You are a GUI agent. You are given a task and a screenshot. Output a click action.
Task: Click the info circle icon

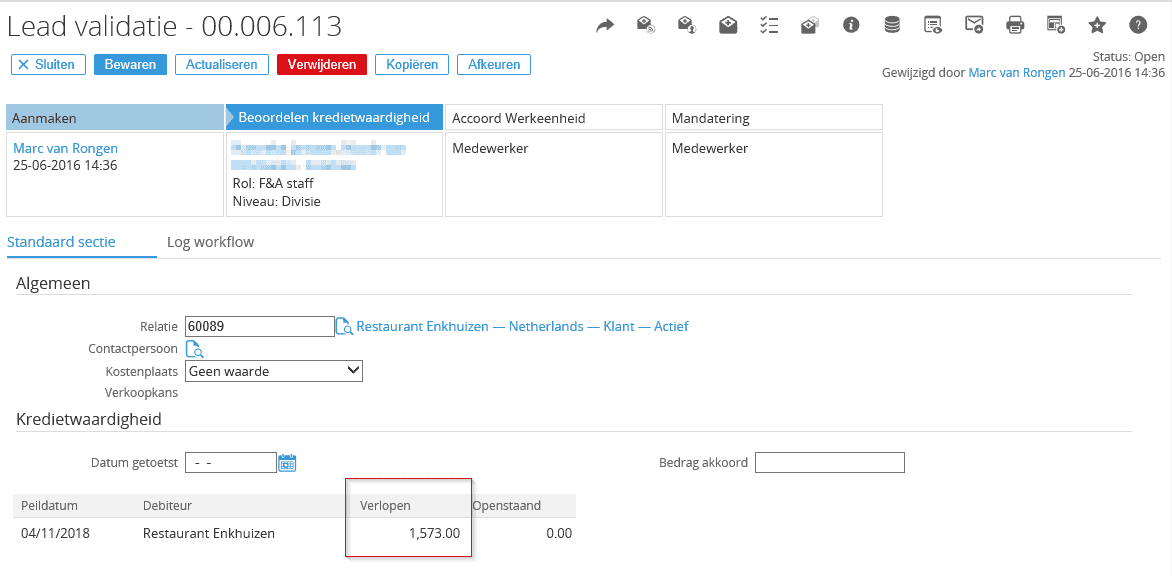coord(851,26)
